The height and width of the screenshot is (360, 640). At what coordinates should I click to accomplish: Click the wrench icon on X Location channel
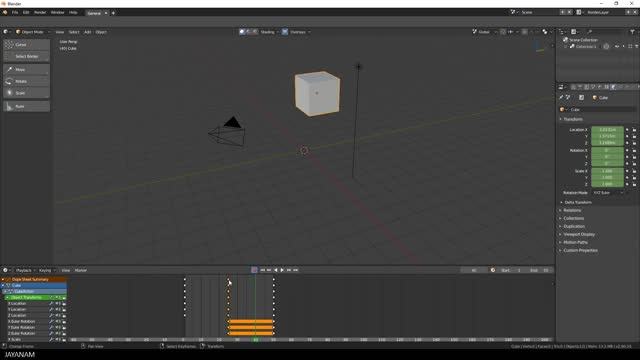tap(51, 304)
